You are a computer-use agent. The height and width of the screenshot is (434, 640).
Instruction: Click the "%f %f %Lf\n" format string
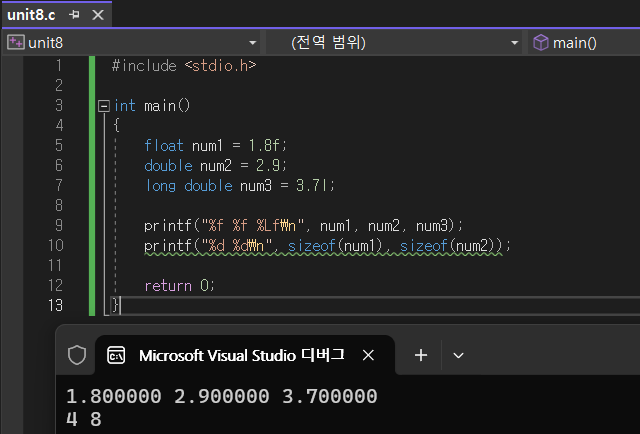(x=252, y=226)
